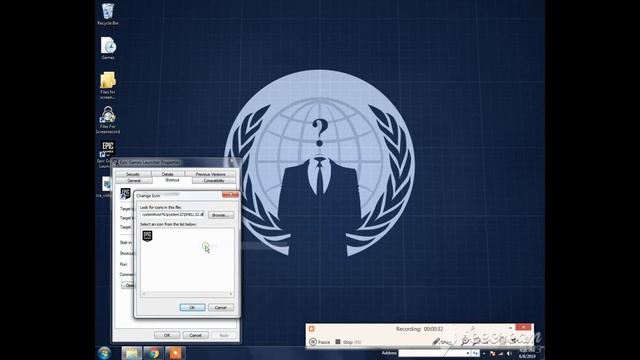Click the Start button on the taskbar

(x=104, y=353)
